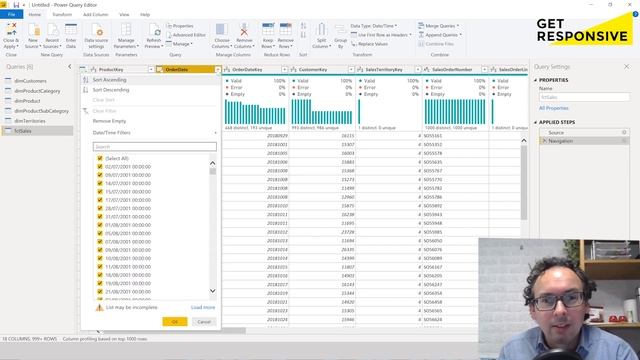Image resolution: width=640 pixels, height=360 pixels.
Task: Click the Close & Apply icon
Action: tap(11, 29)
